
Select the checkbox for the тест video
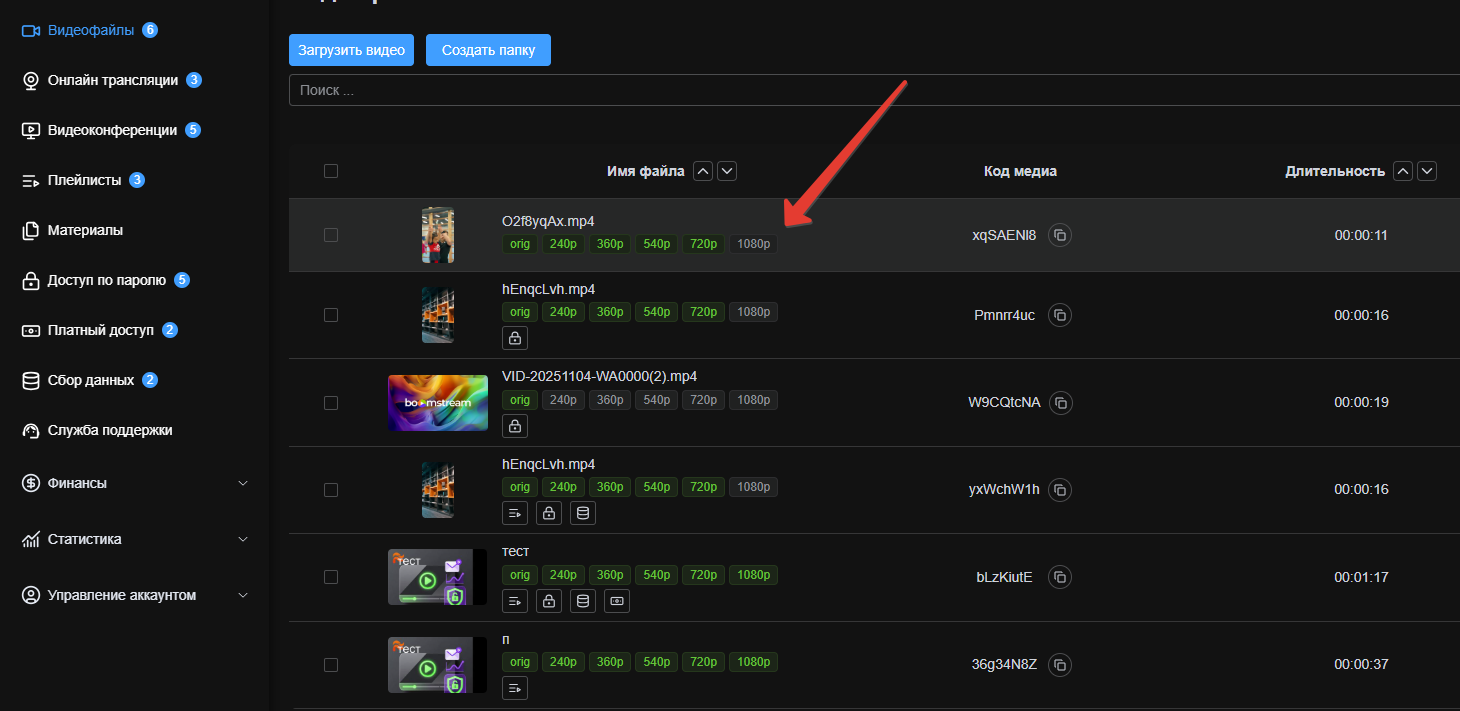click(331, 577)
